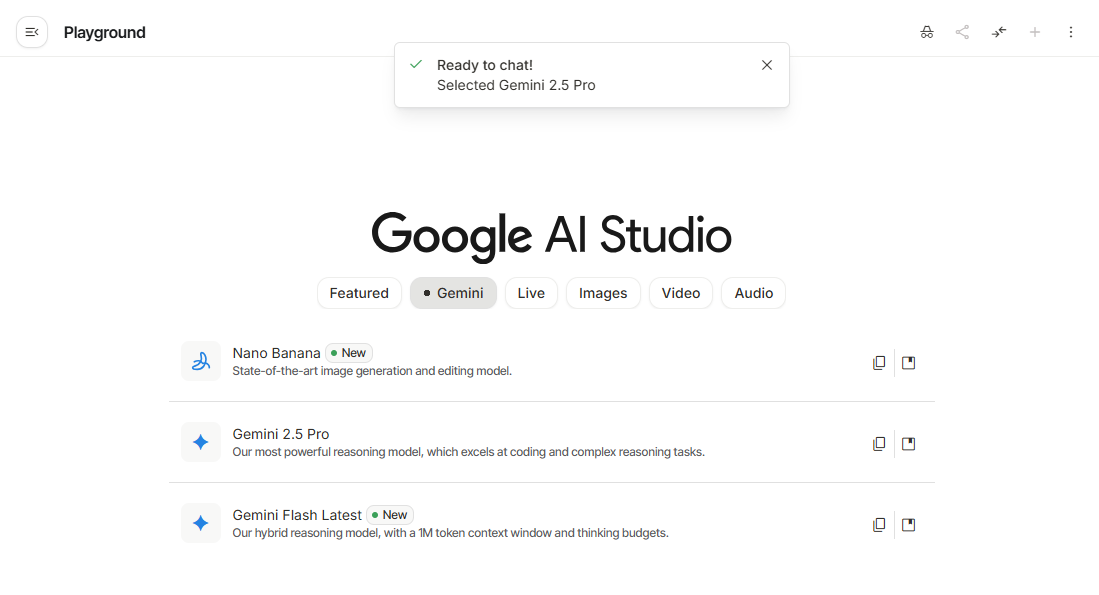Toggle the sidebar navigation menu

(32, 32)
